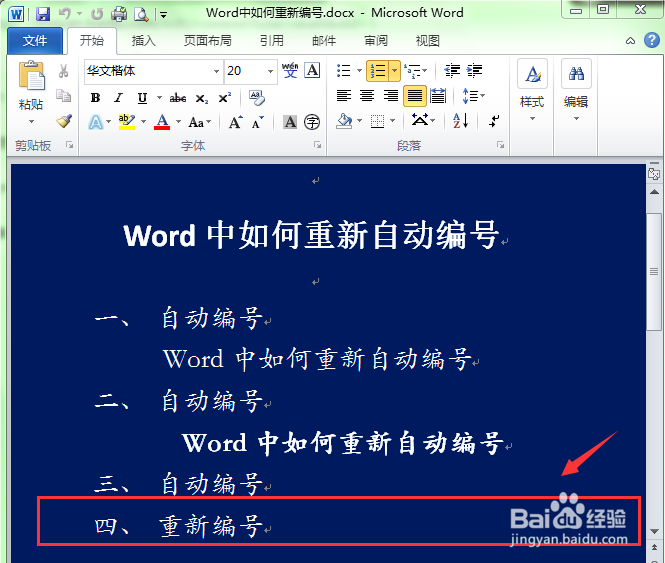Switch to the 审阅 Review tab
The width and height of the screenshot is (665, 563).
376,41
